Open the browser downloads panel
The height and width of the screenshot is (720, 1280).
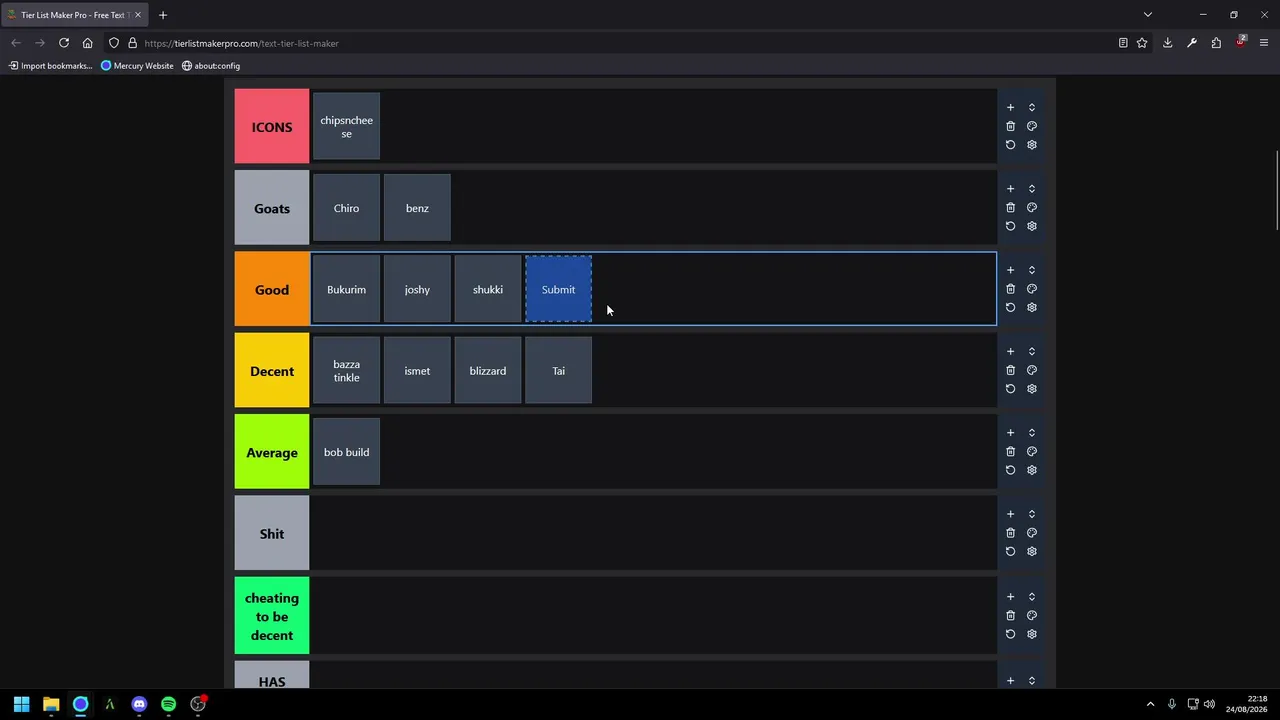tap(1167, 43)
